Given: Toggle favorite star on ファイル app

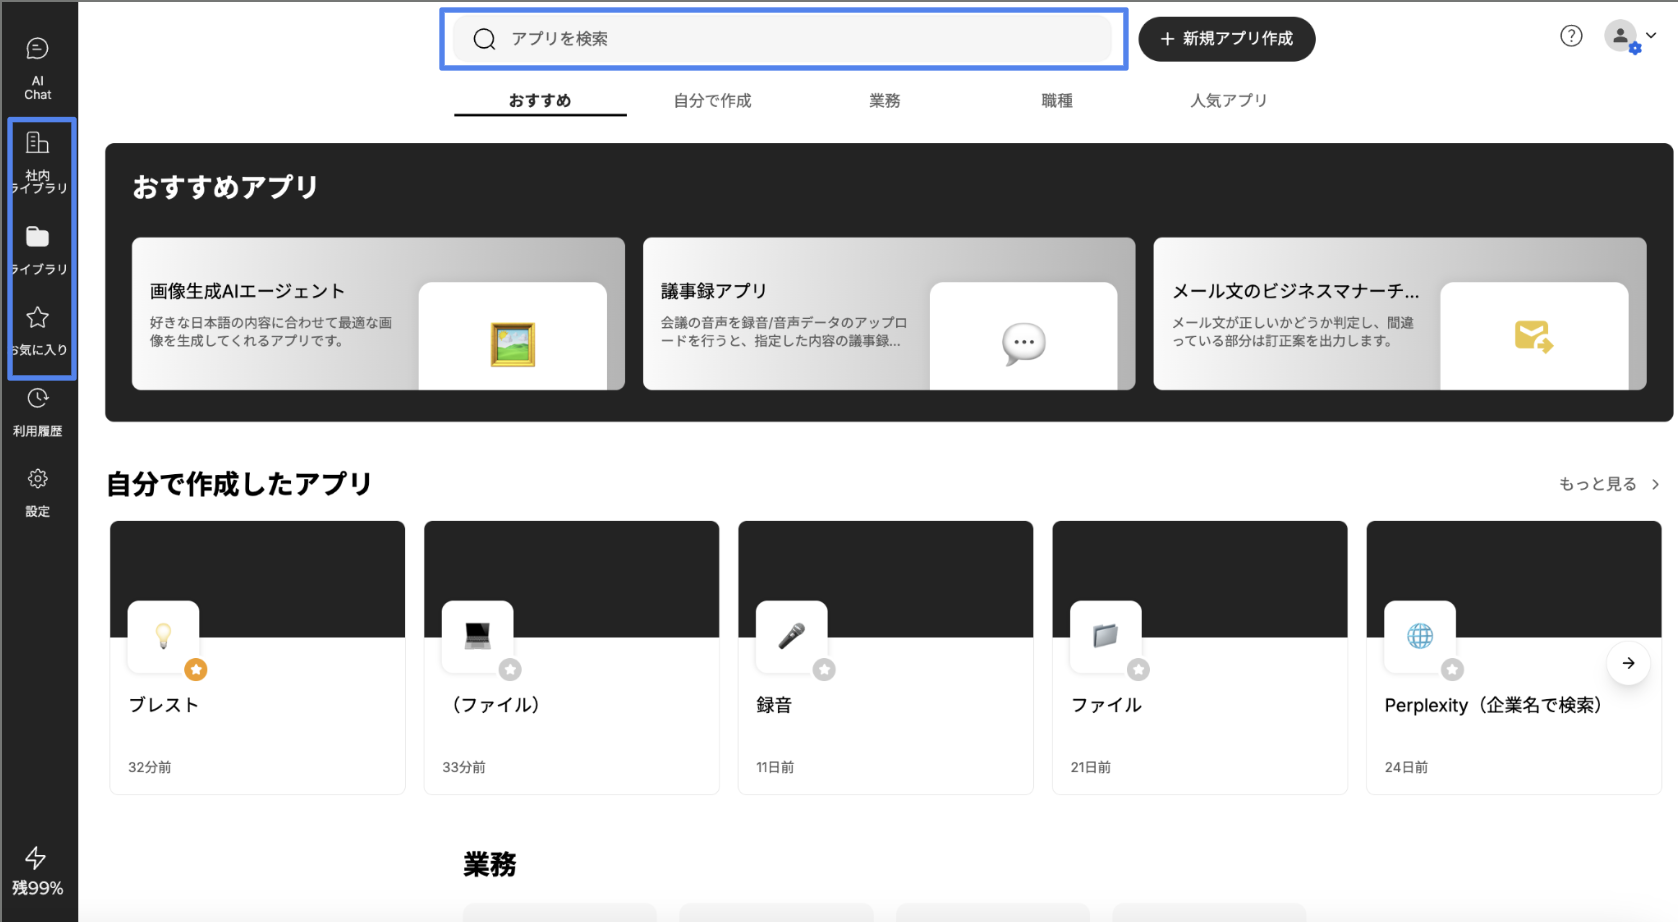Looking at the screenshot, I should [1138, 670].
